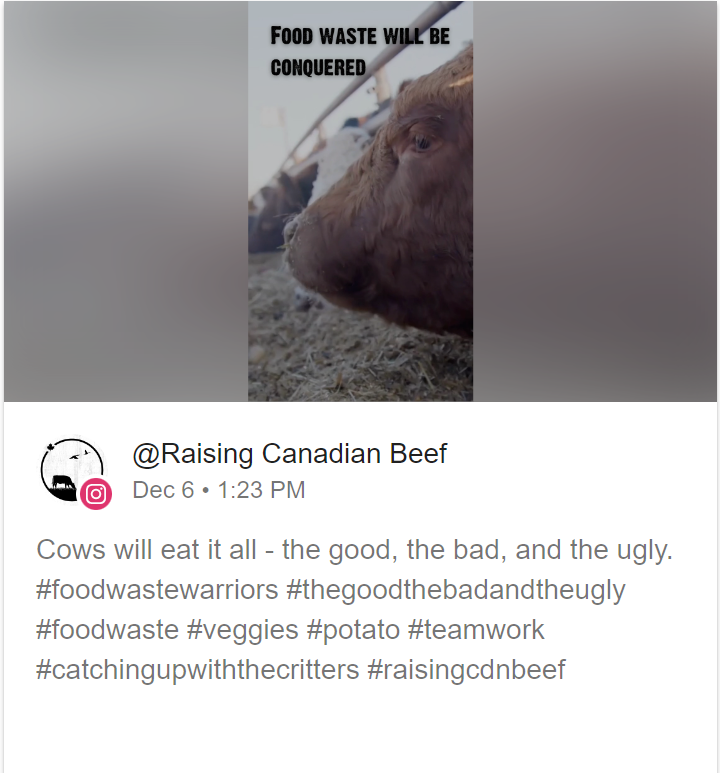Open the #thegoodthebadandtheugly hashtag
720x773 pixels.
point(455,590)
